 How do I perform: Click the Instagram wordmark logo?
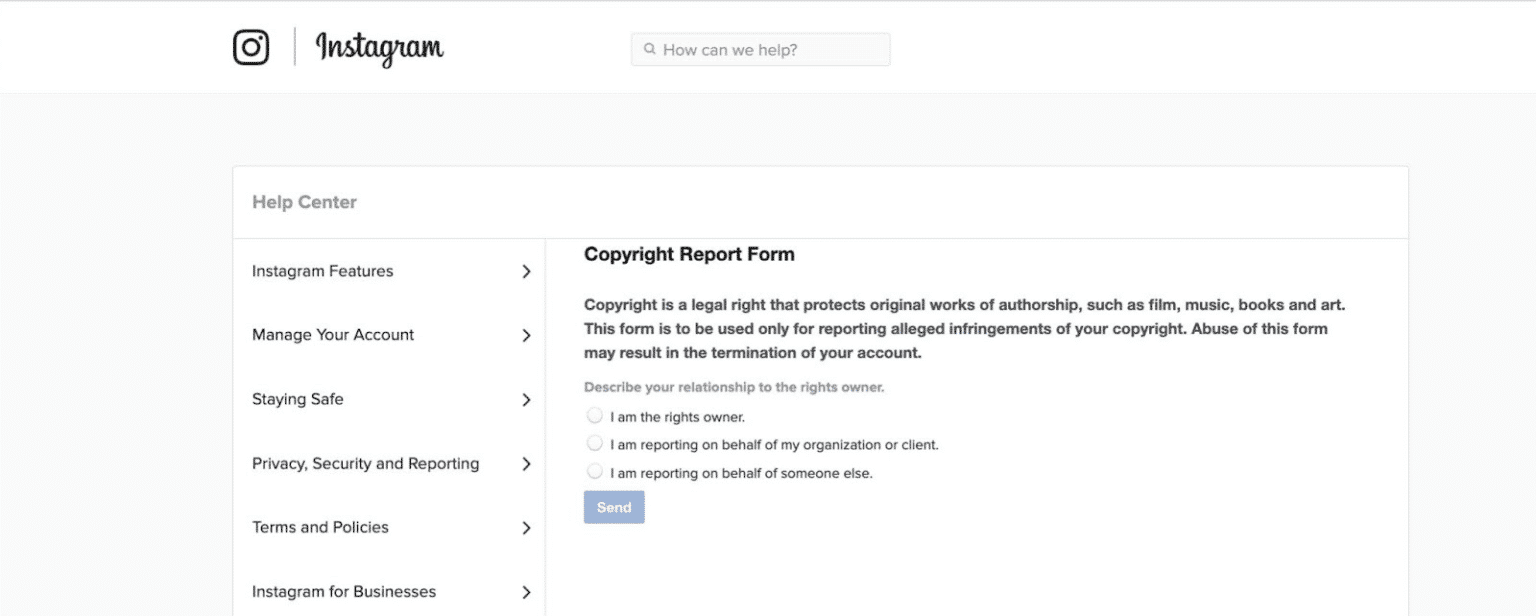pyautogui.click(x=380, y=48)
